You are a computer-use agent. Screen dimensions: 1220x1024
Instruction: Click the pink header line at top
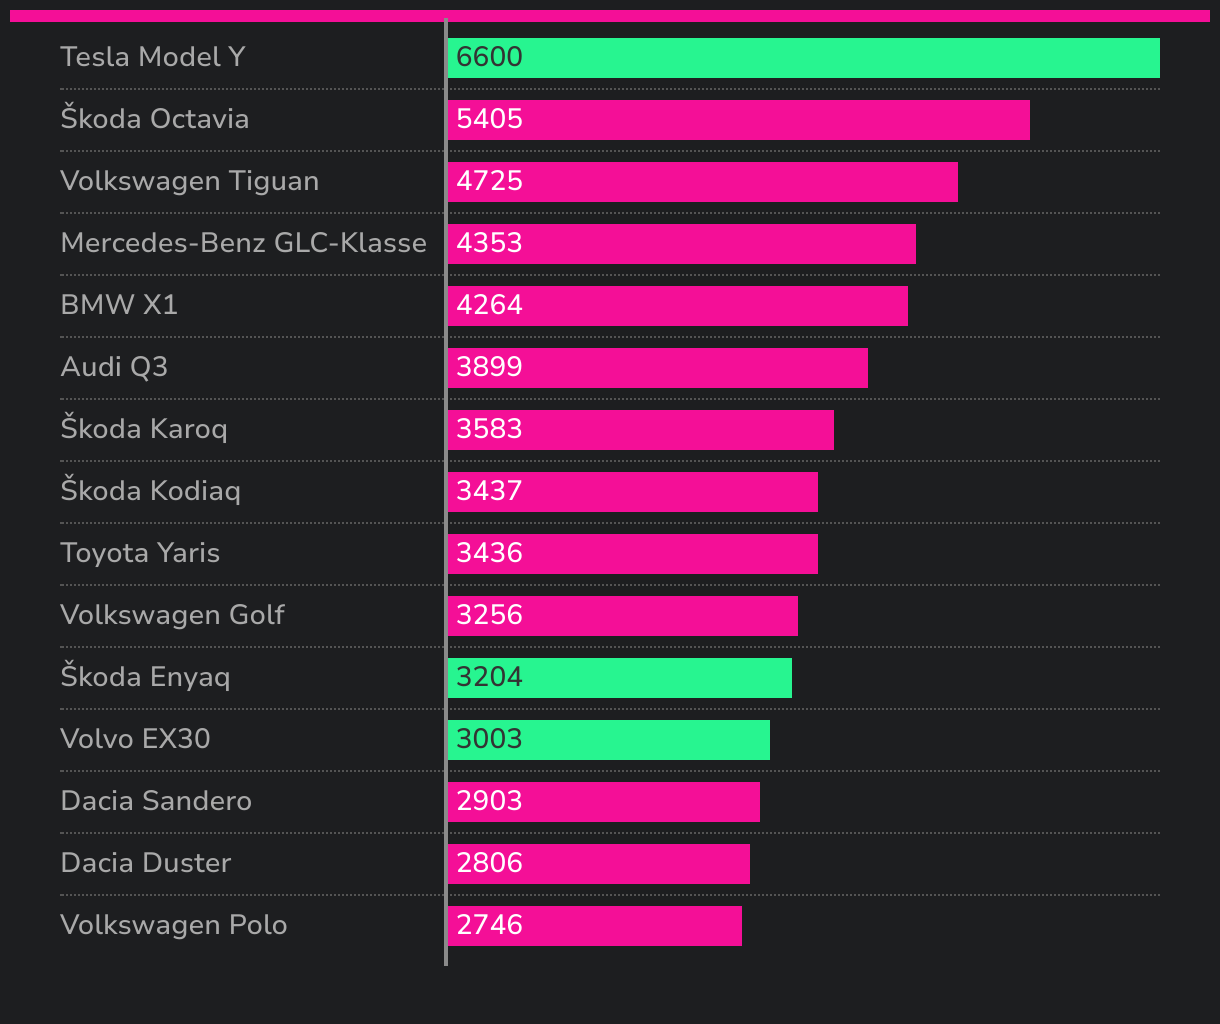pyautogui.click(x=610, y=15)
